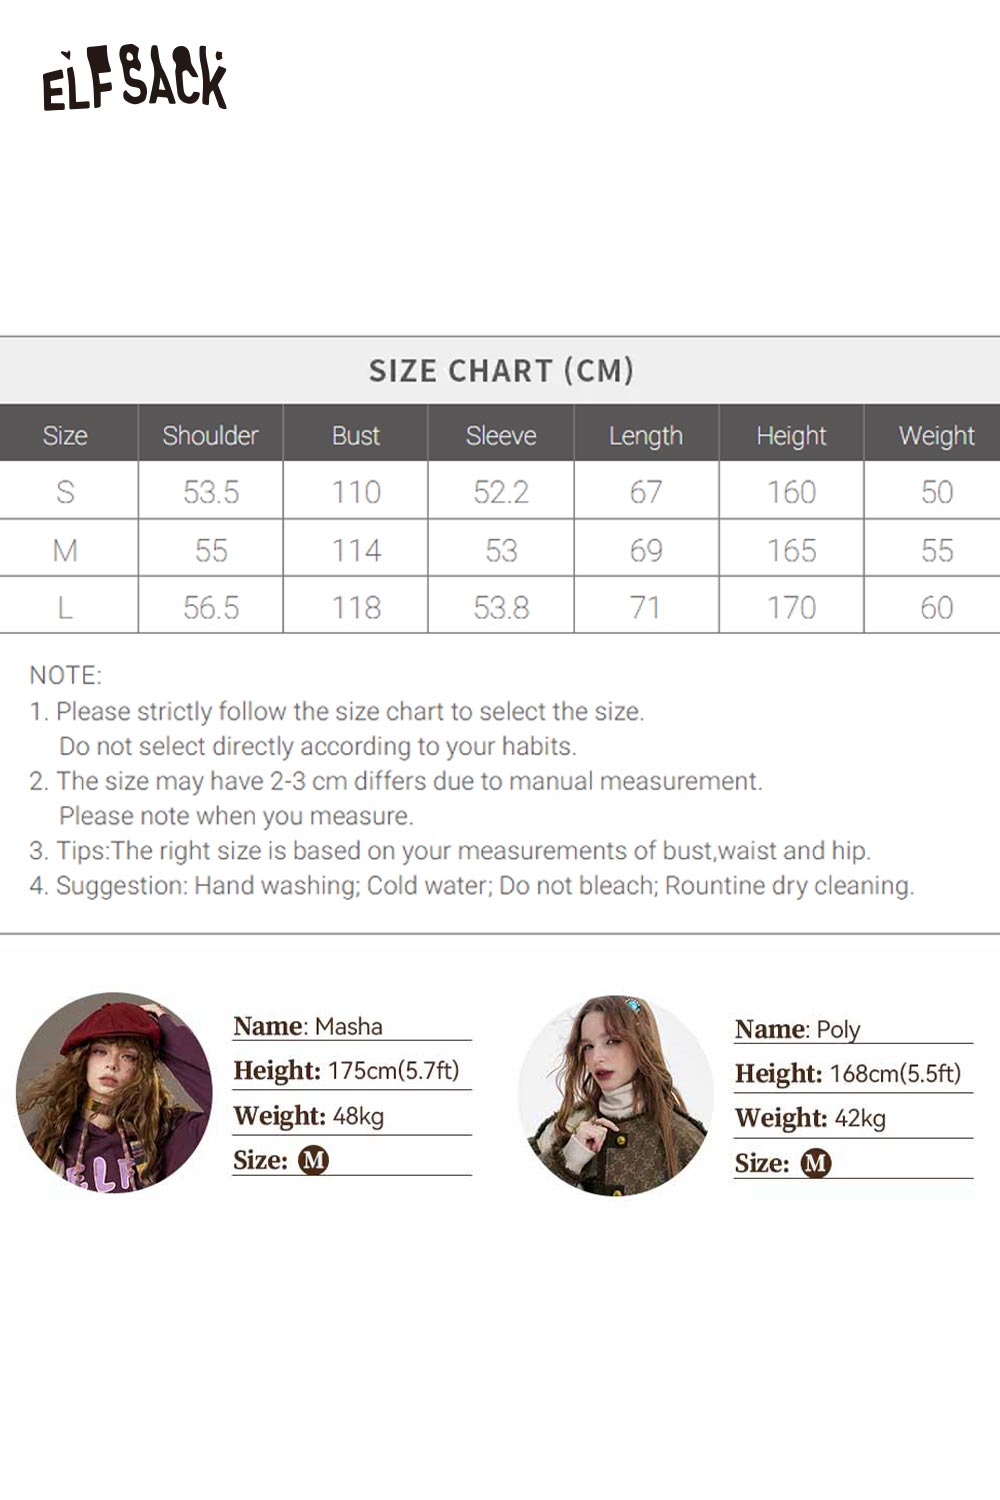Click the size L row label
The height and width of the screenshot is (1500, 1000).
[x=65, y=607]
